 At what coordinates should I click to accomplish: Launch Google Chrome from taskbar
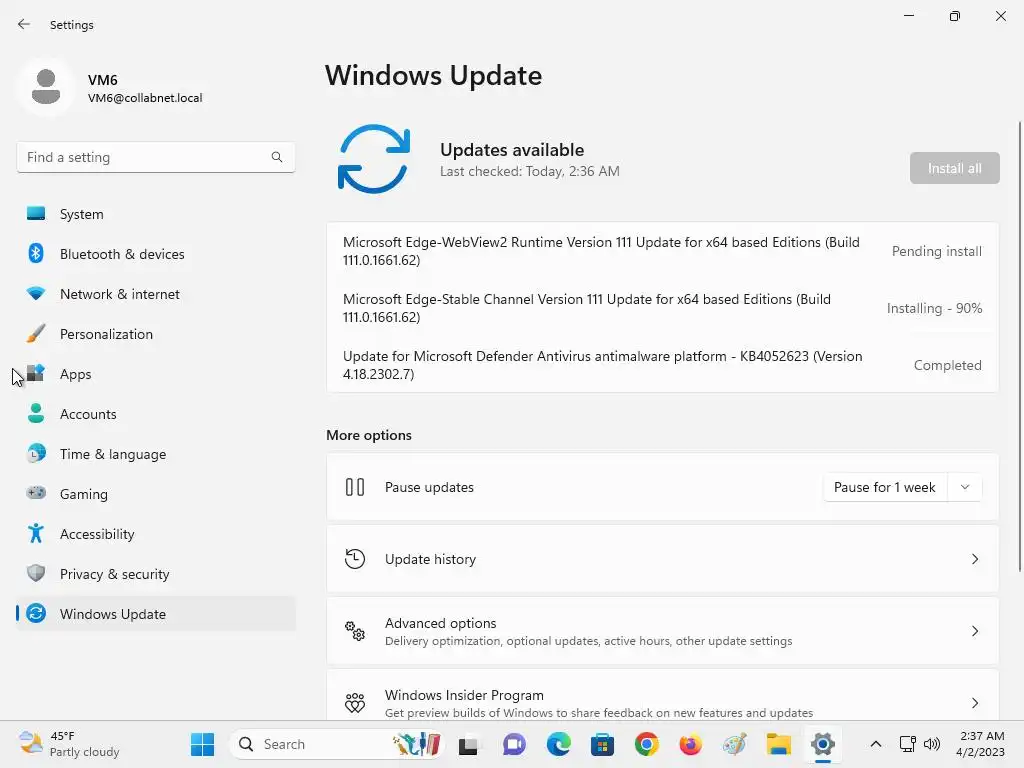tap(647, 744)
